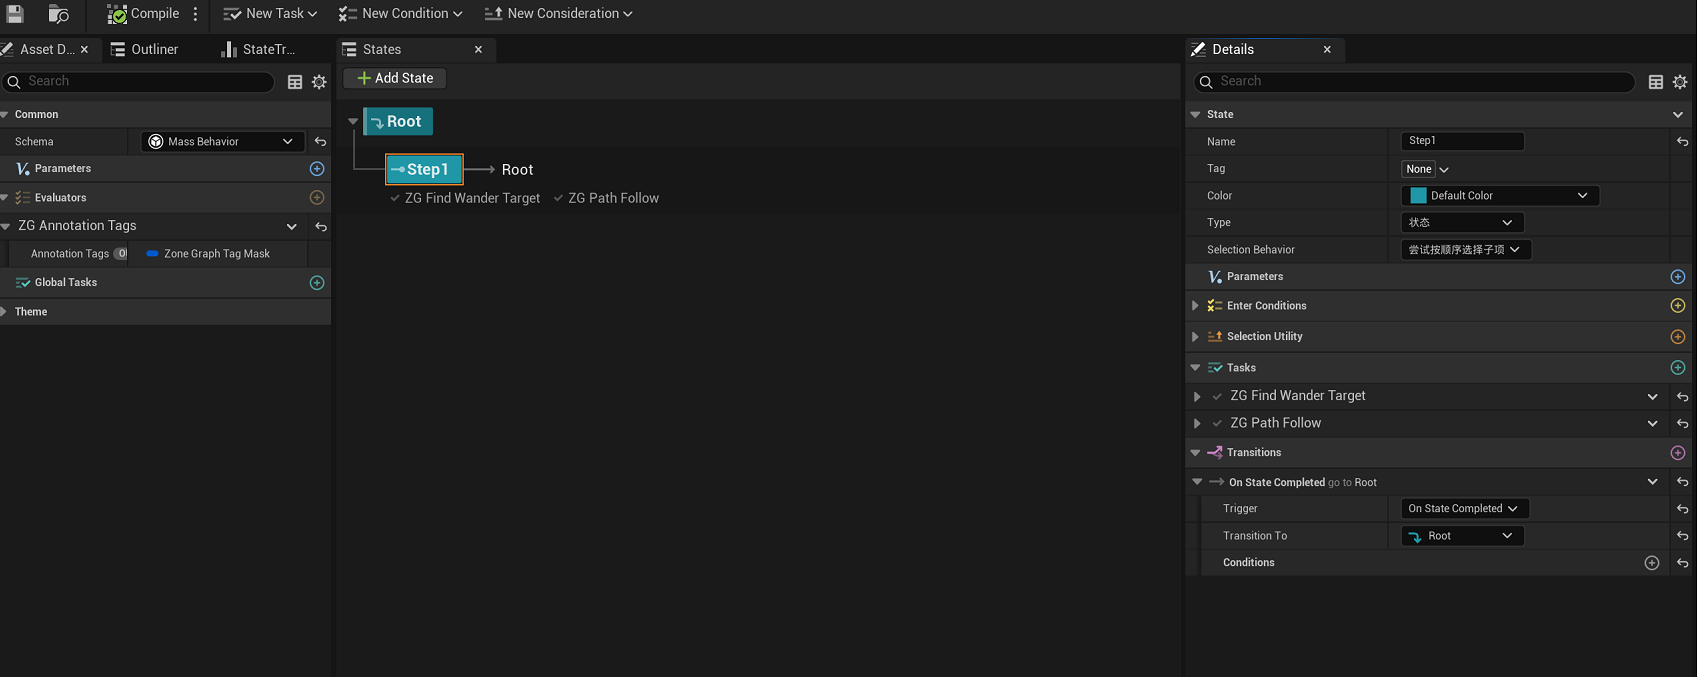Image resolution: width=1697 pixels, height=677 pixels.
Task: Reset Schema to default arrow
Action: 321,142
